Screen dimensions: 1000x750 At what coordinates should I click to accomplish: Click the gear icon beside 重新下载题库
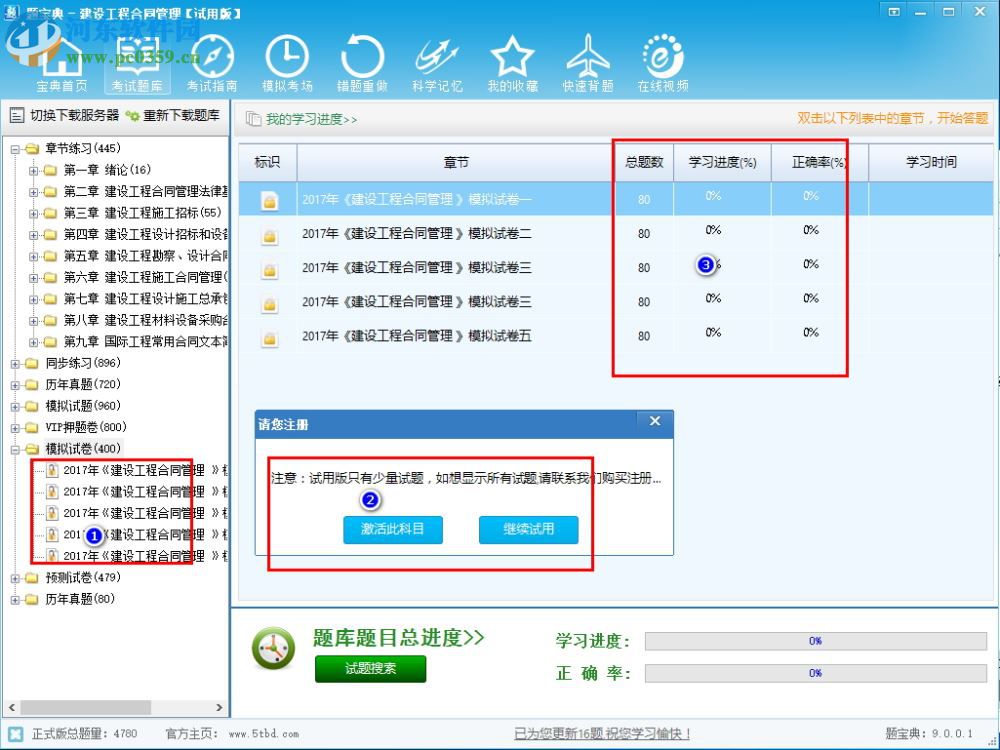point(131,115)
